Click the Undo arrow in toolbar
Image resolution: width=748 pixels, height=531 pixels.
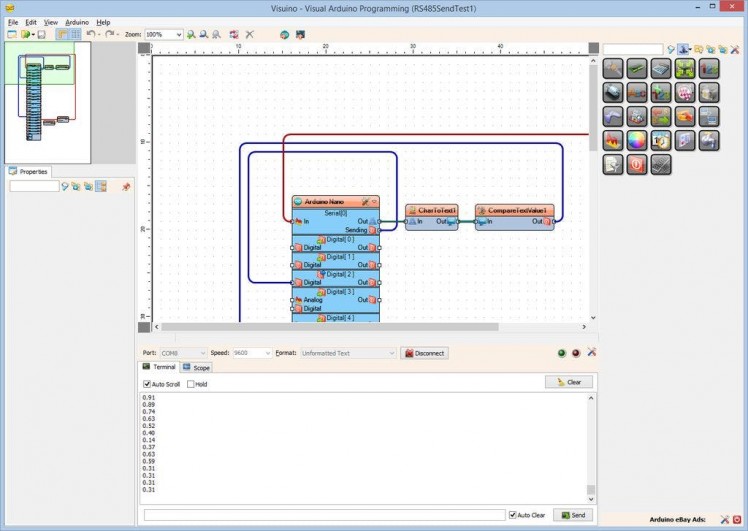pyautogui.click(x=90, y=34)
